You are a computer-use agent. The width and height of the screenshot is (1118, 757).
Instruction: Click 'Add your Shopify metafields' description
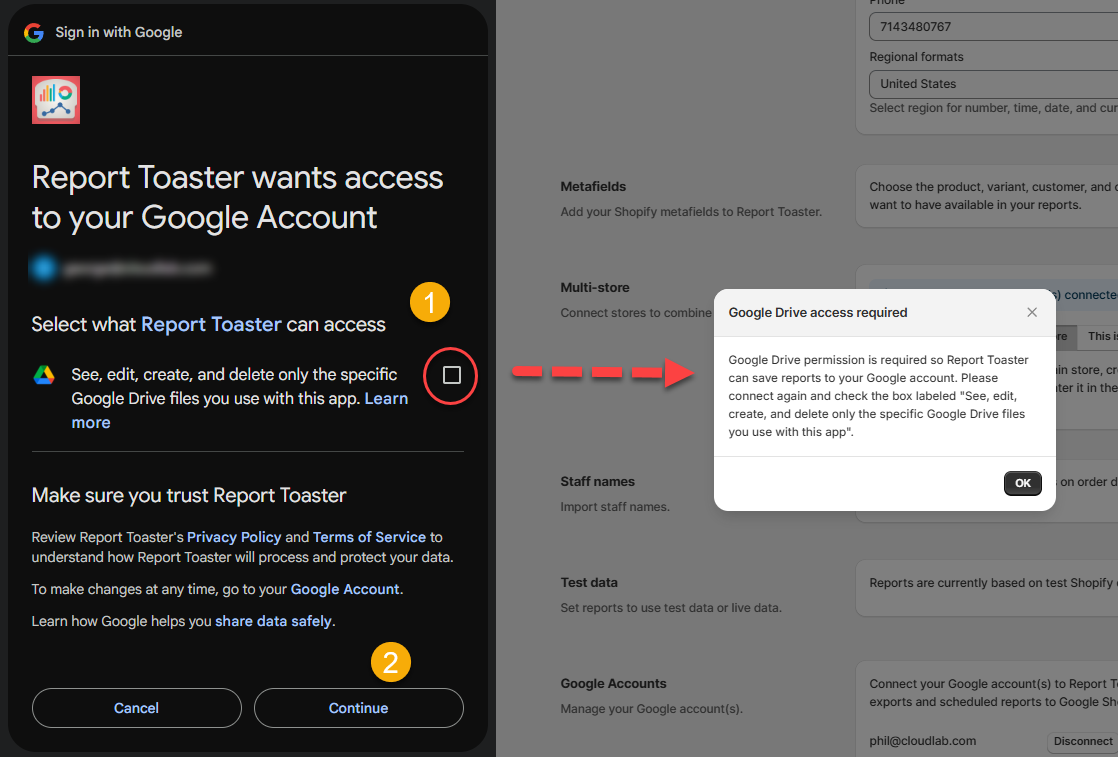(691, 212)
